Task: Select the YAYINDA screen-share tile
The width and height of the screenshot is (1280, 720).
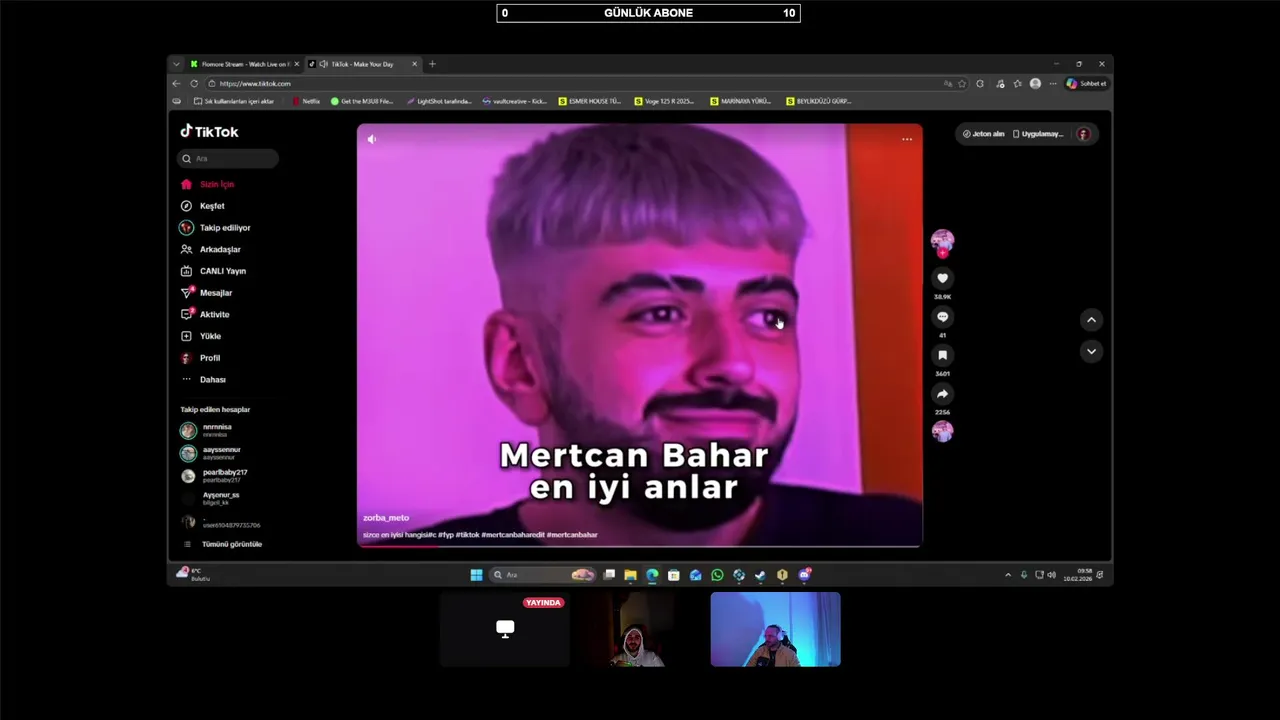Action: pos(505,629)
